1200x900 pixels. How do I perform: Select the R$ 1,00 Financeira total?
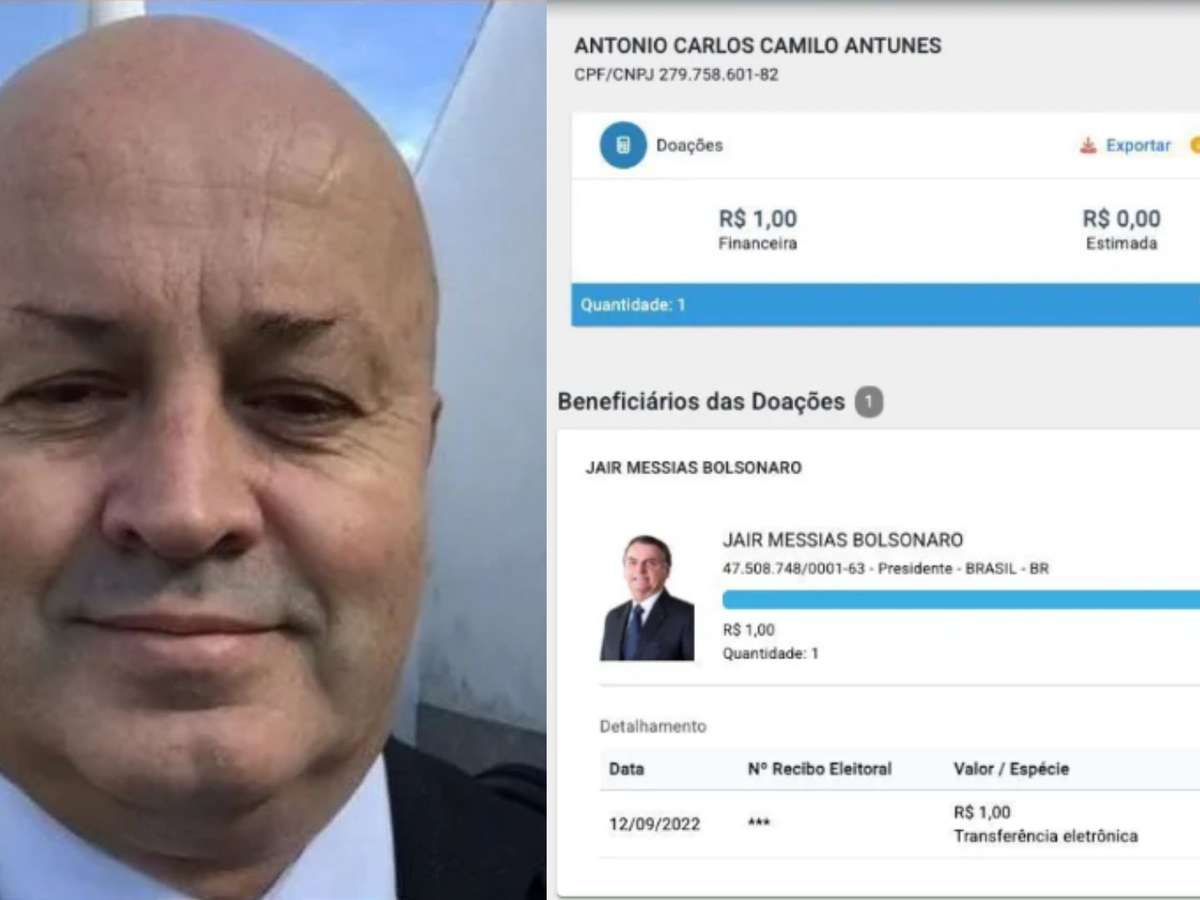point(757,229)
